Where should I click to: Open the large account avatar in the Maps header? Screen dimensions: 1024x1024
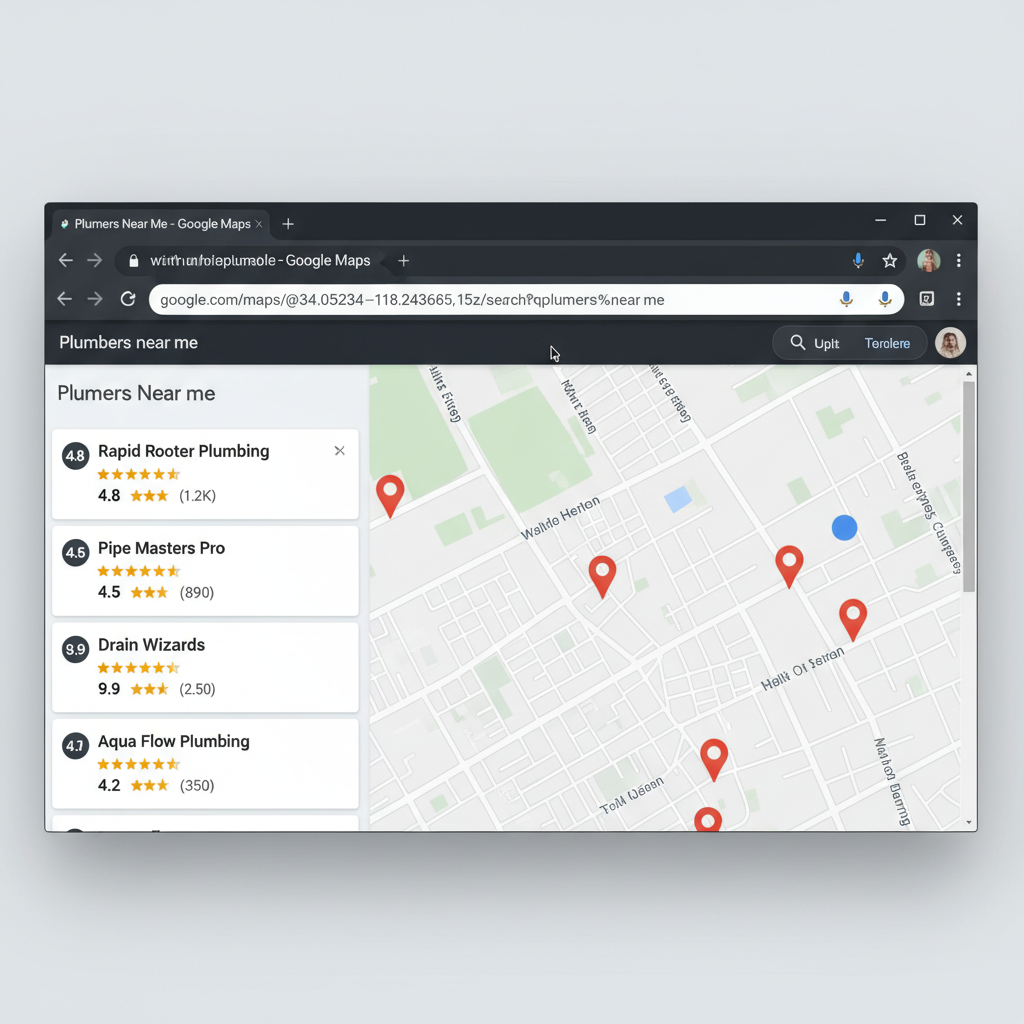[950, 343]
